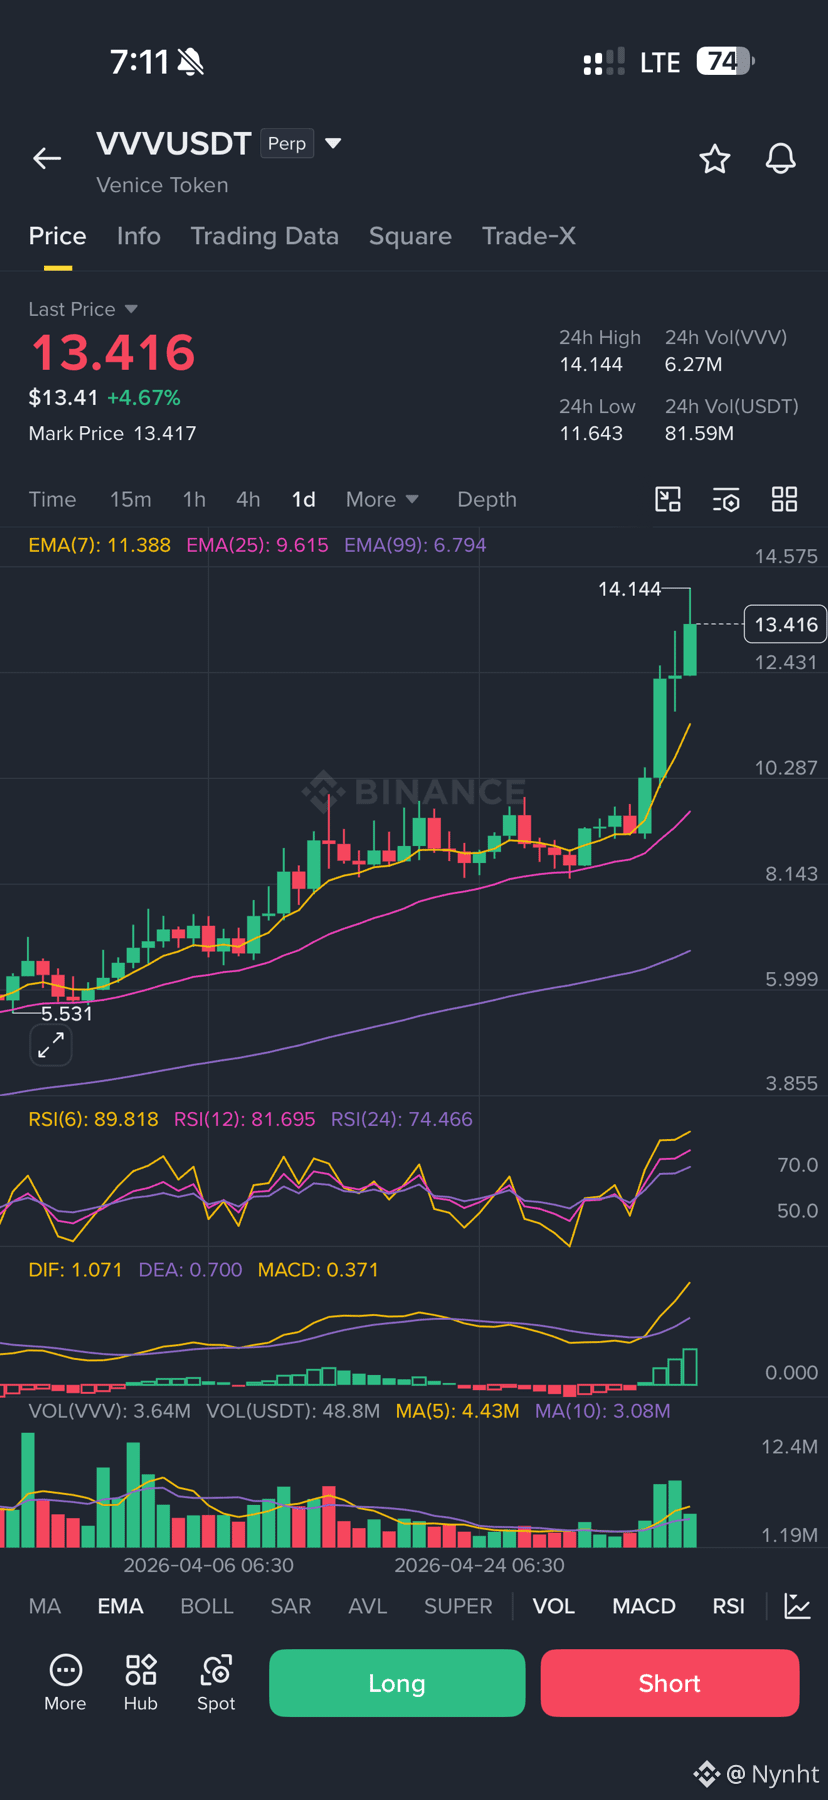Image resolution: width=828 pixels, height=1800 pixels.
Task: Toggle the VOL sub-indicator
Action: tap(553, 1606)
